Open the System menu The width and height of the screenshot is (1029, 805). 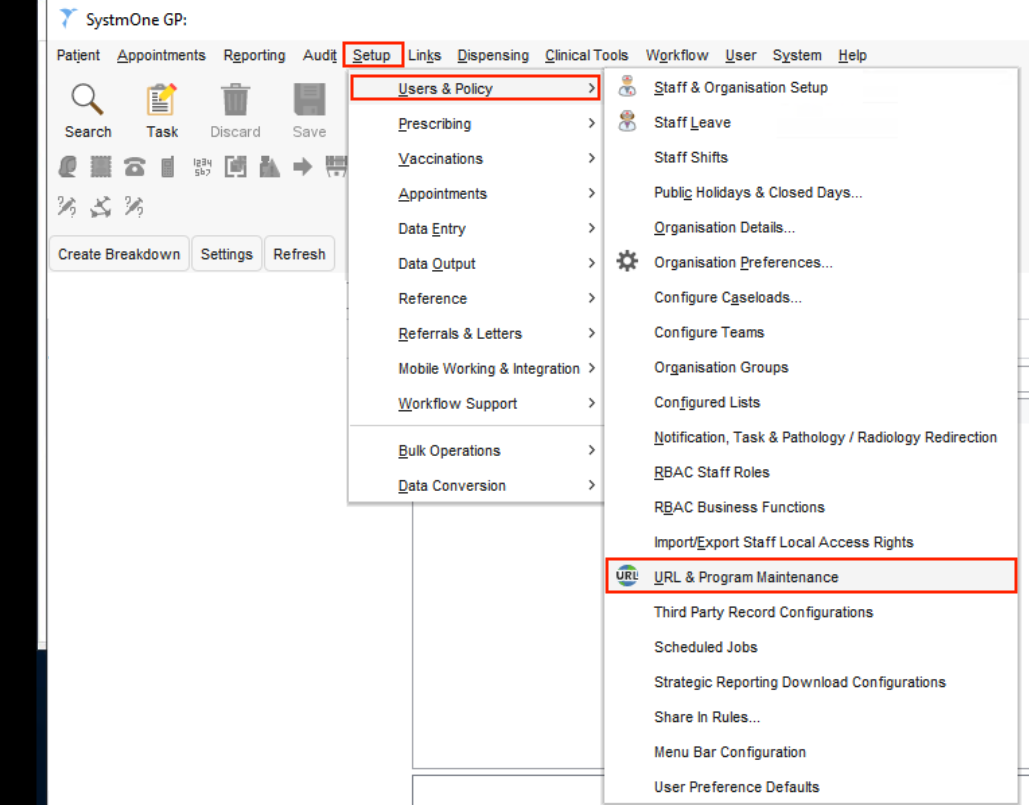click(x=797, y=55)
